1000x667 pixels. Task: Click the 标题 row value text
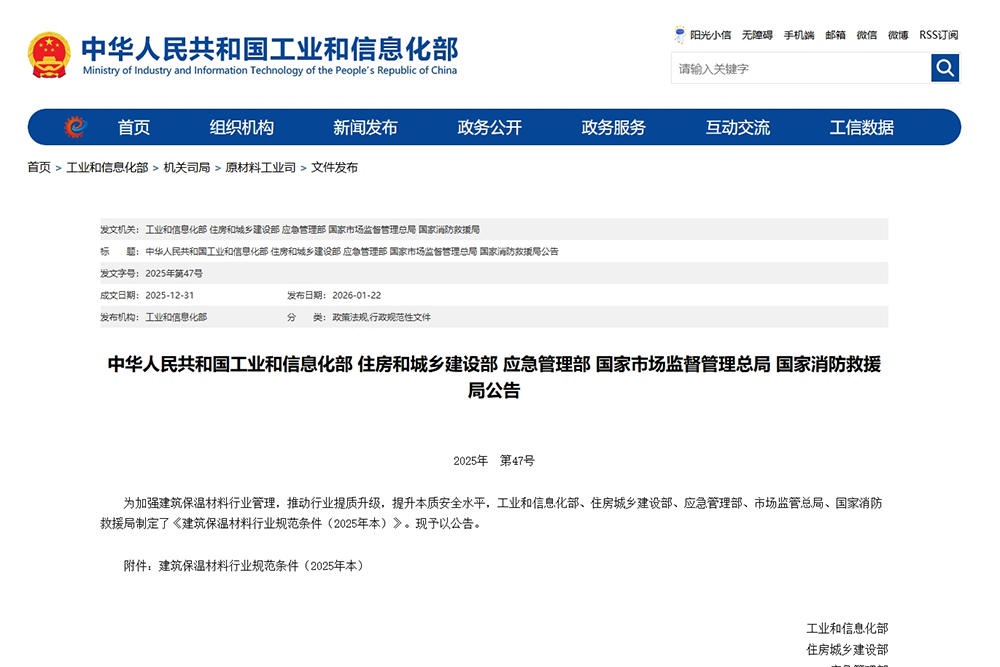coord(352,251)
